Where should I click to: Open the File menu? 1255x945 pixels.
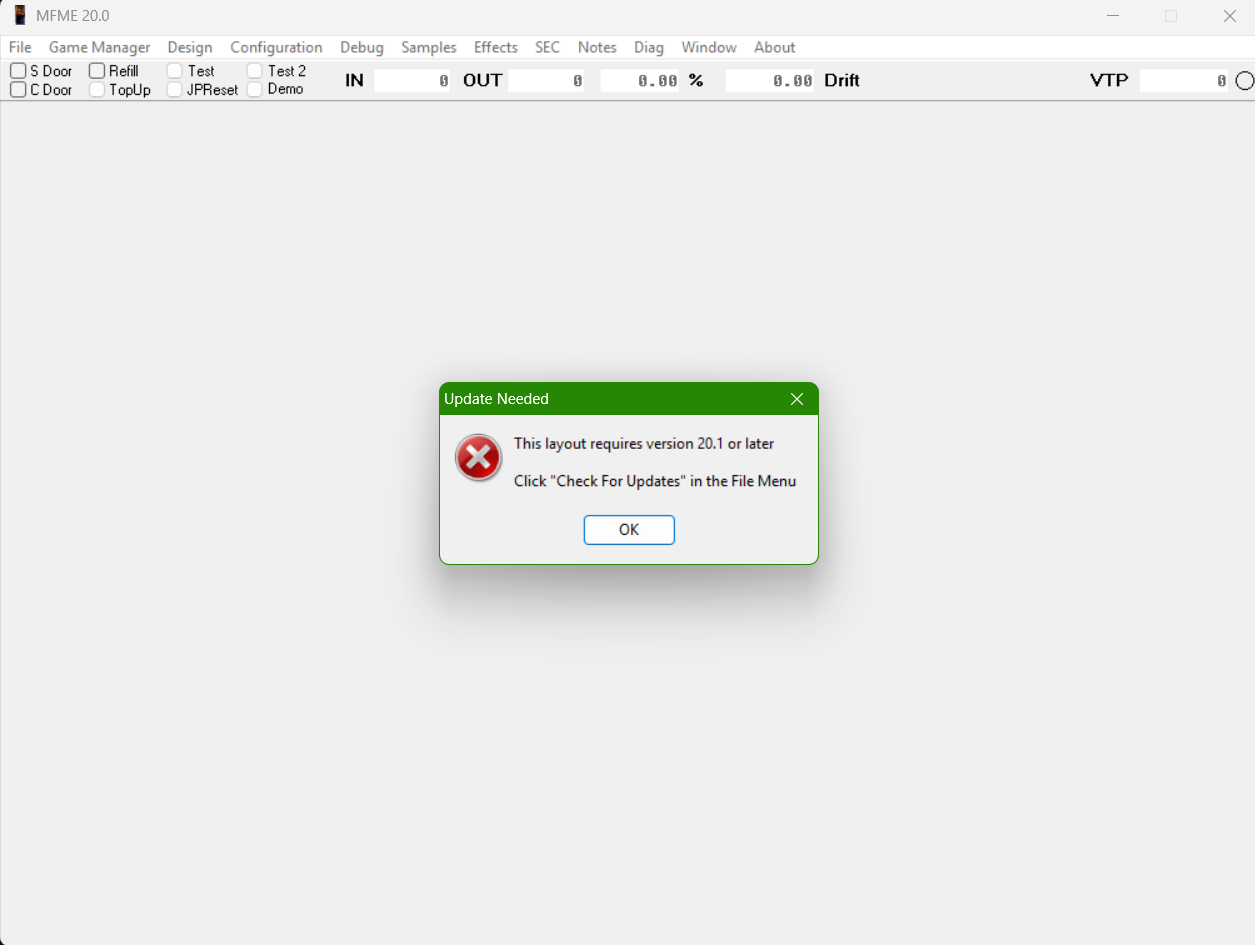[20, 47]
